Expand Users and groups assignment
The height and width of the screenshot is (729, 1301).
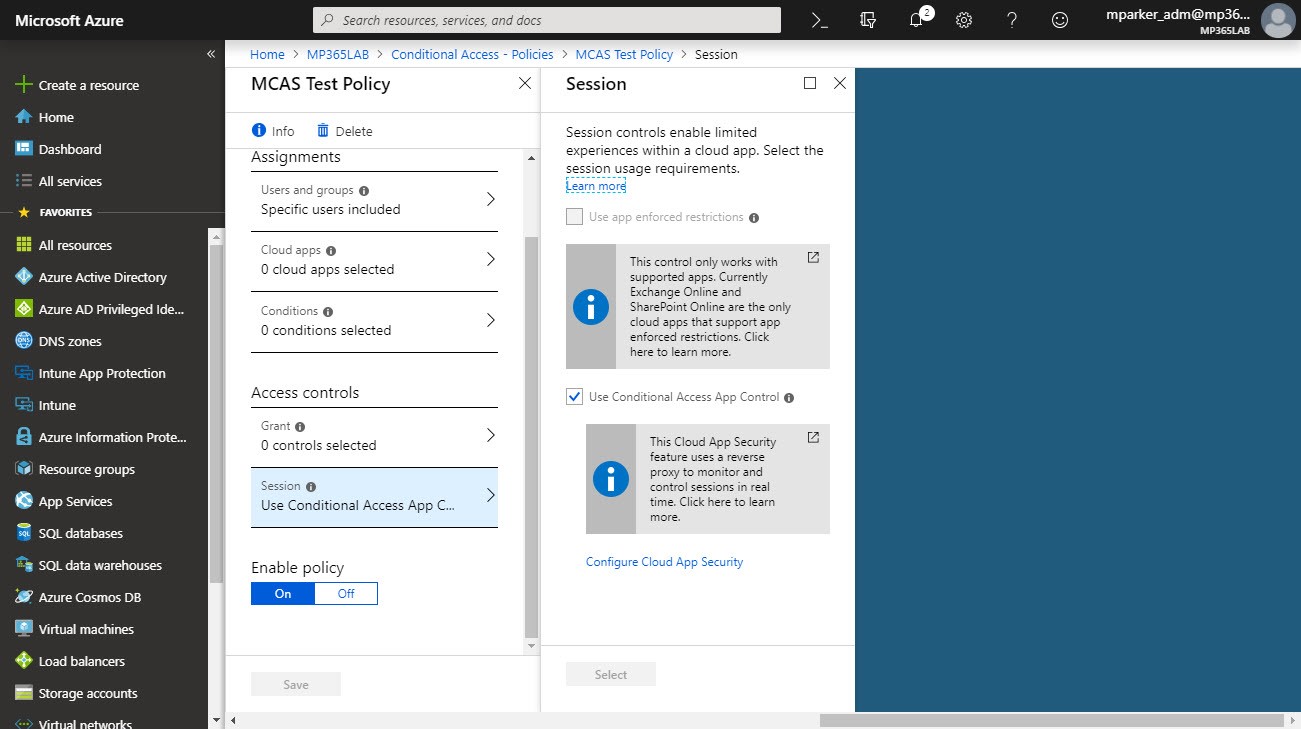(x=374, y=200)
